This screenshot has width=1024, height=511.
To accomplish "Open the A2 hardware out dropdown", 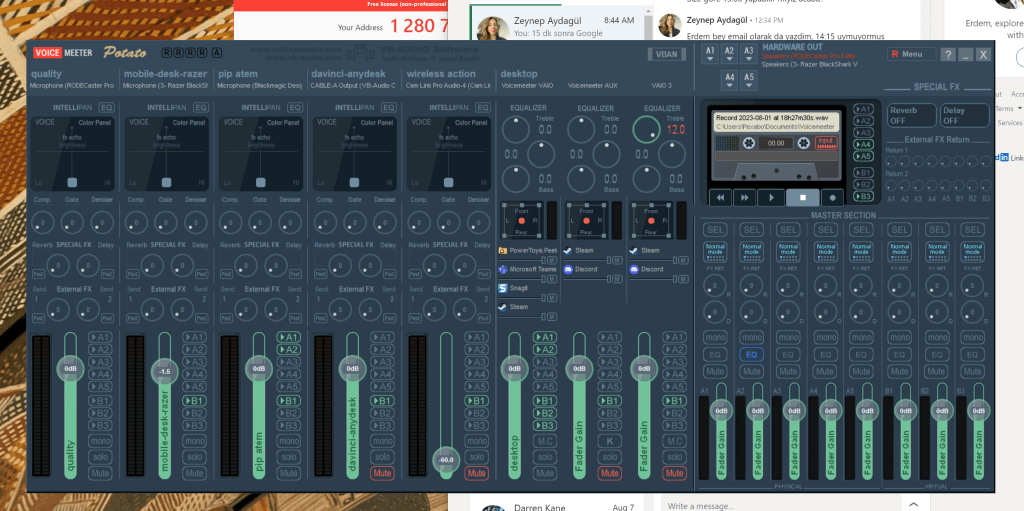I will (729, 54).
